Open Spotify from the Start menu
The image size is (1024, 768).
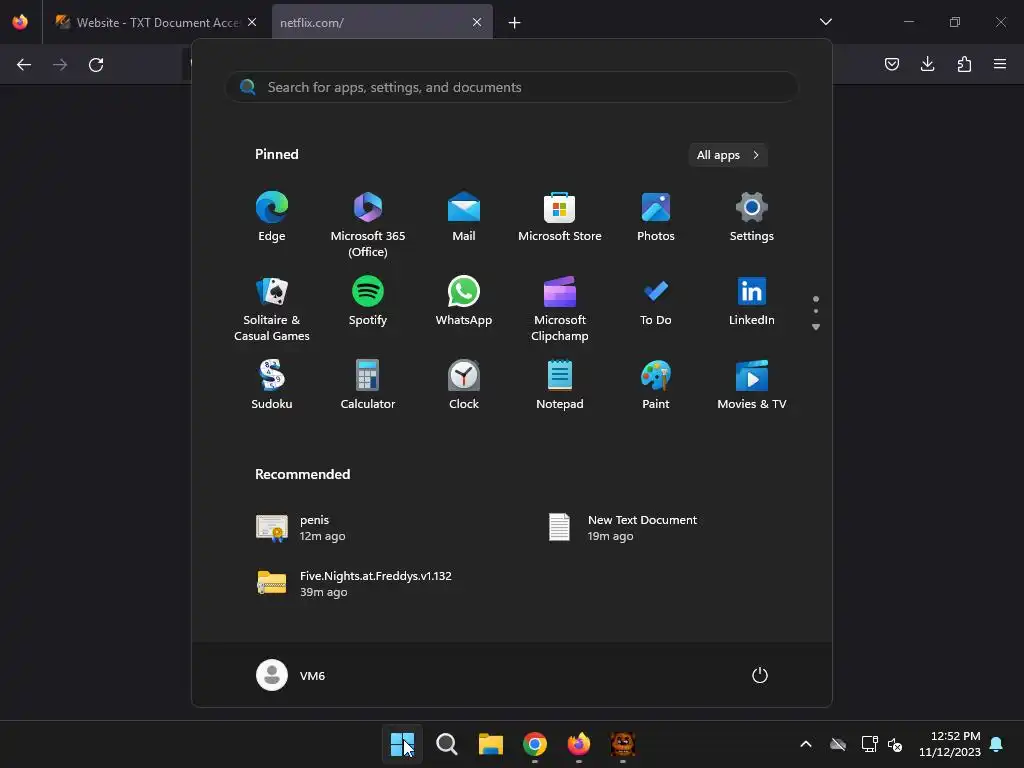368,301
